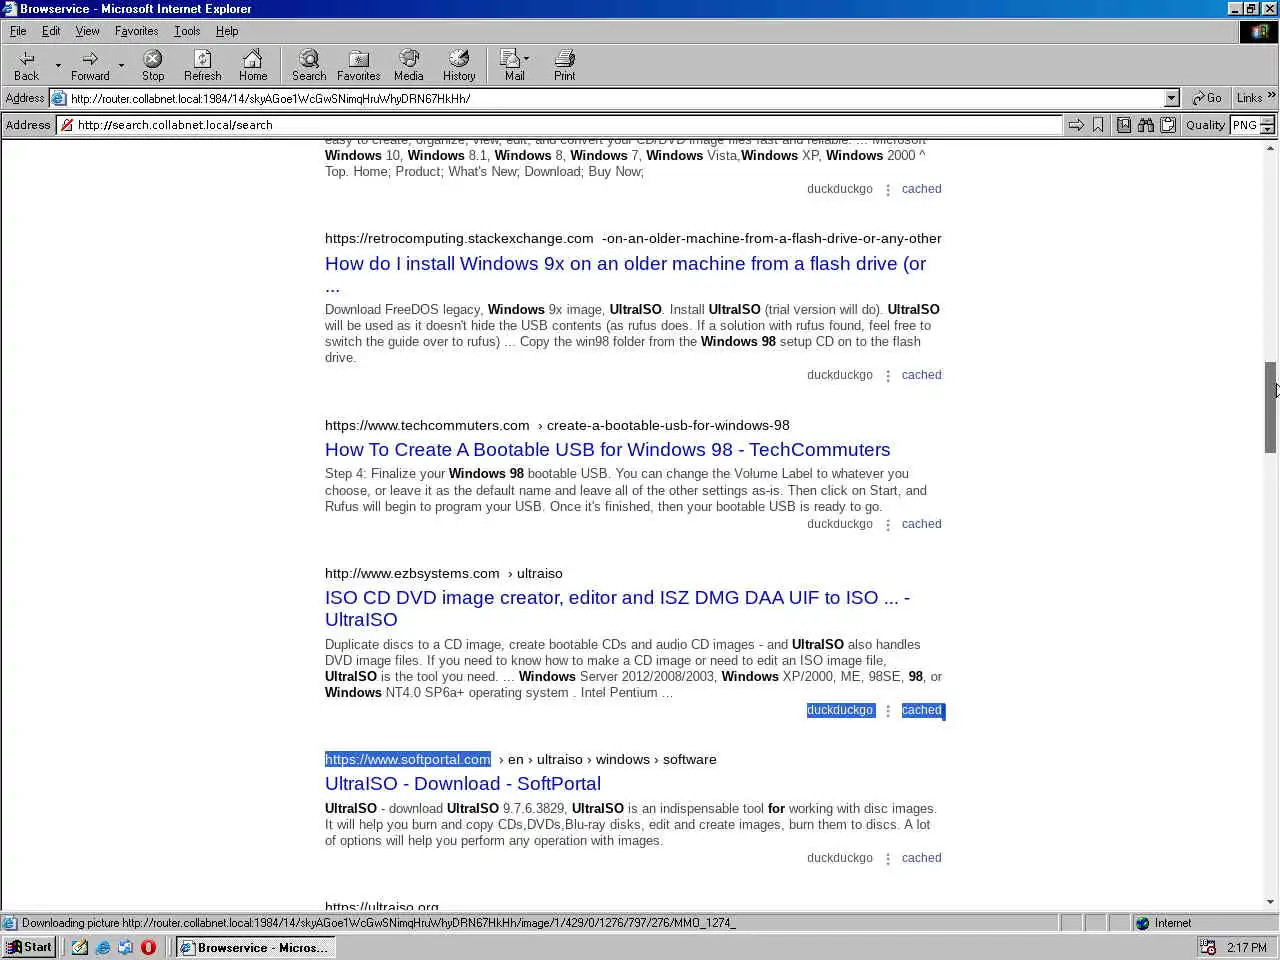
Task: Click the clipboard icon next to Quality
Action: click(1167, 125)
